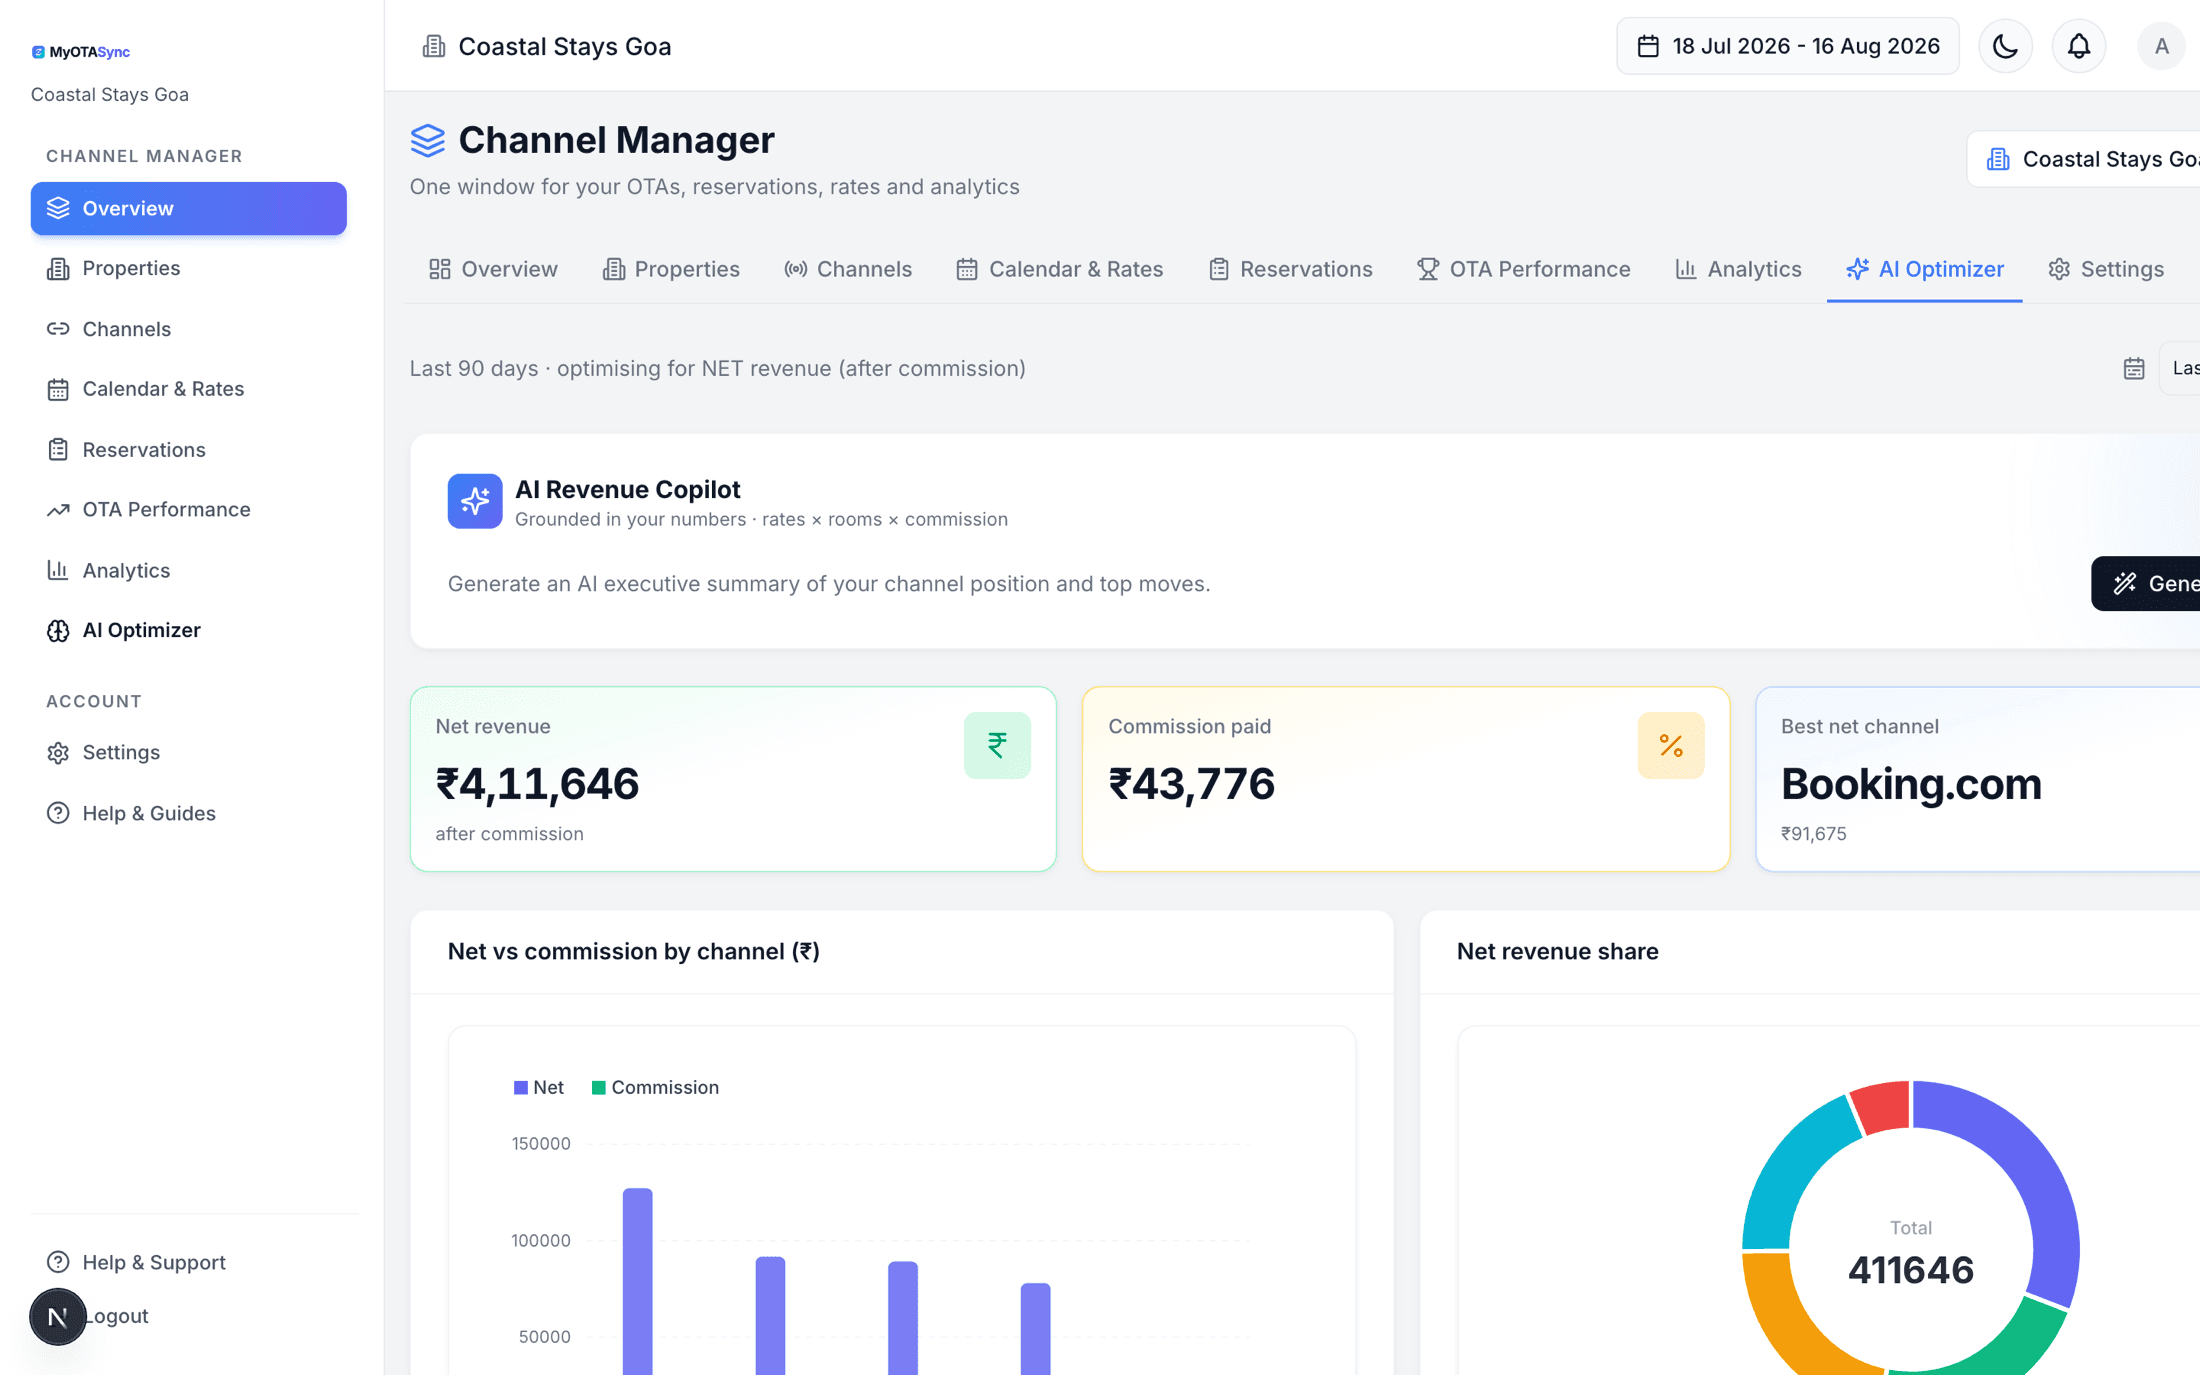The width and height of the screenshot is (2200, 1375).
Task: Click the Generate summary button
Action: click(x=2146, y=583)
